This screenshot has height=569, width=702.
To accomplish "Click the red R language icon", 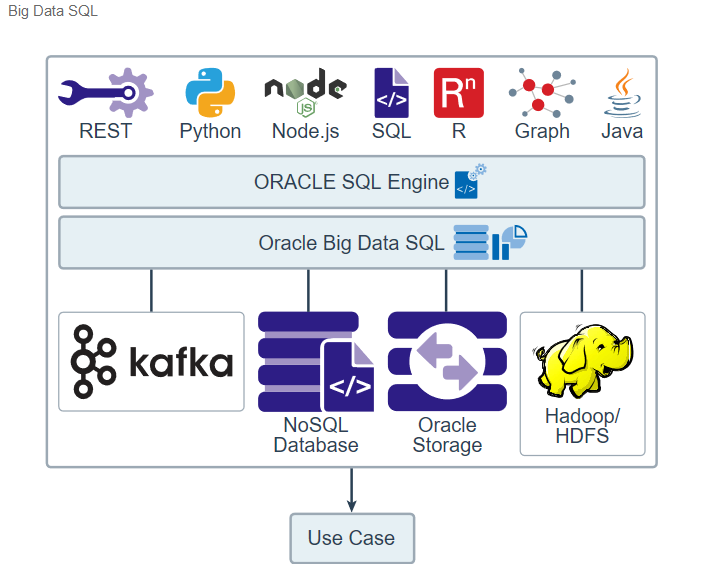I will coord(459,93).
